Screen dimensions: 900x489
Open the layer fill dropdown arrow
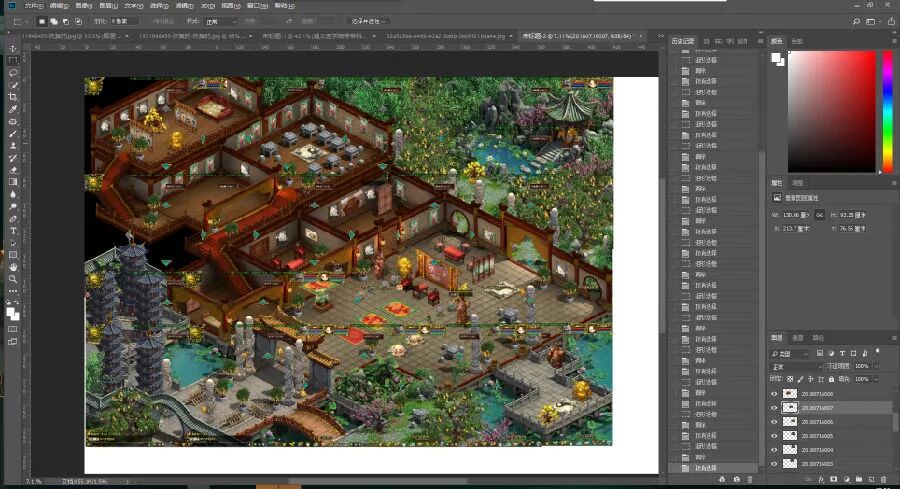coord(876,379)
